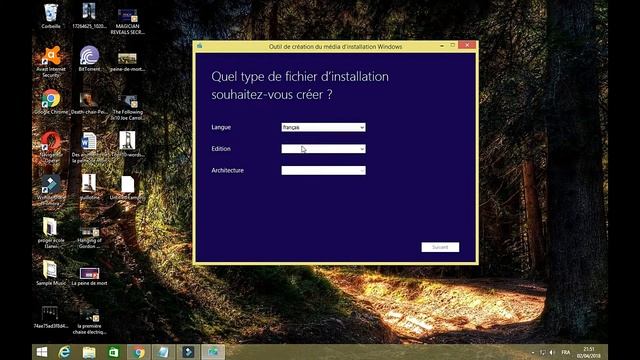Select the Google Chrome desktop shortcut
640x360 pixels.
[x=51, y=102]
